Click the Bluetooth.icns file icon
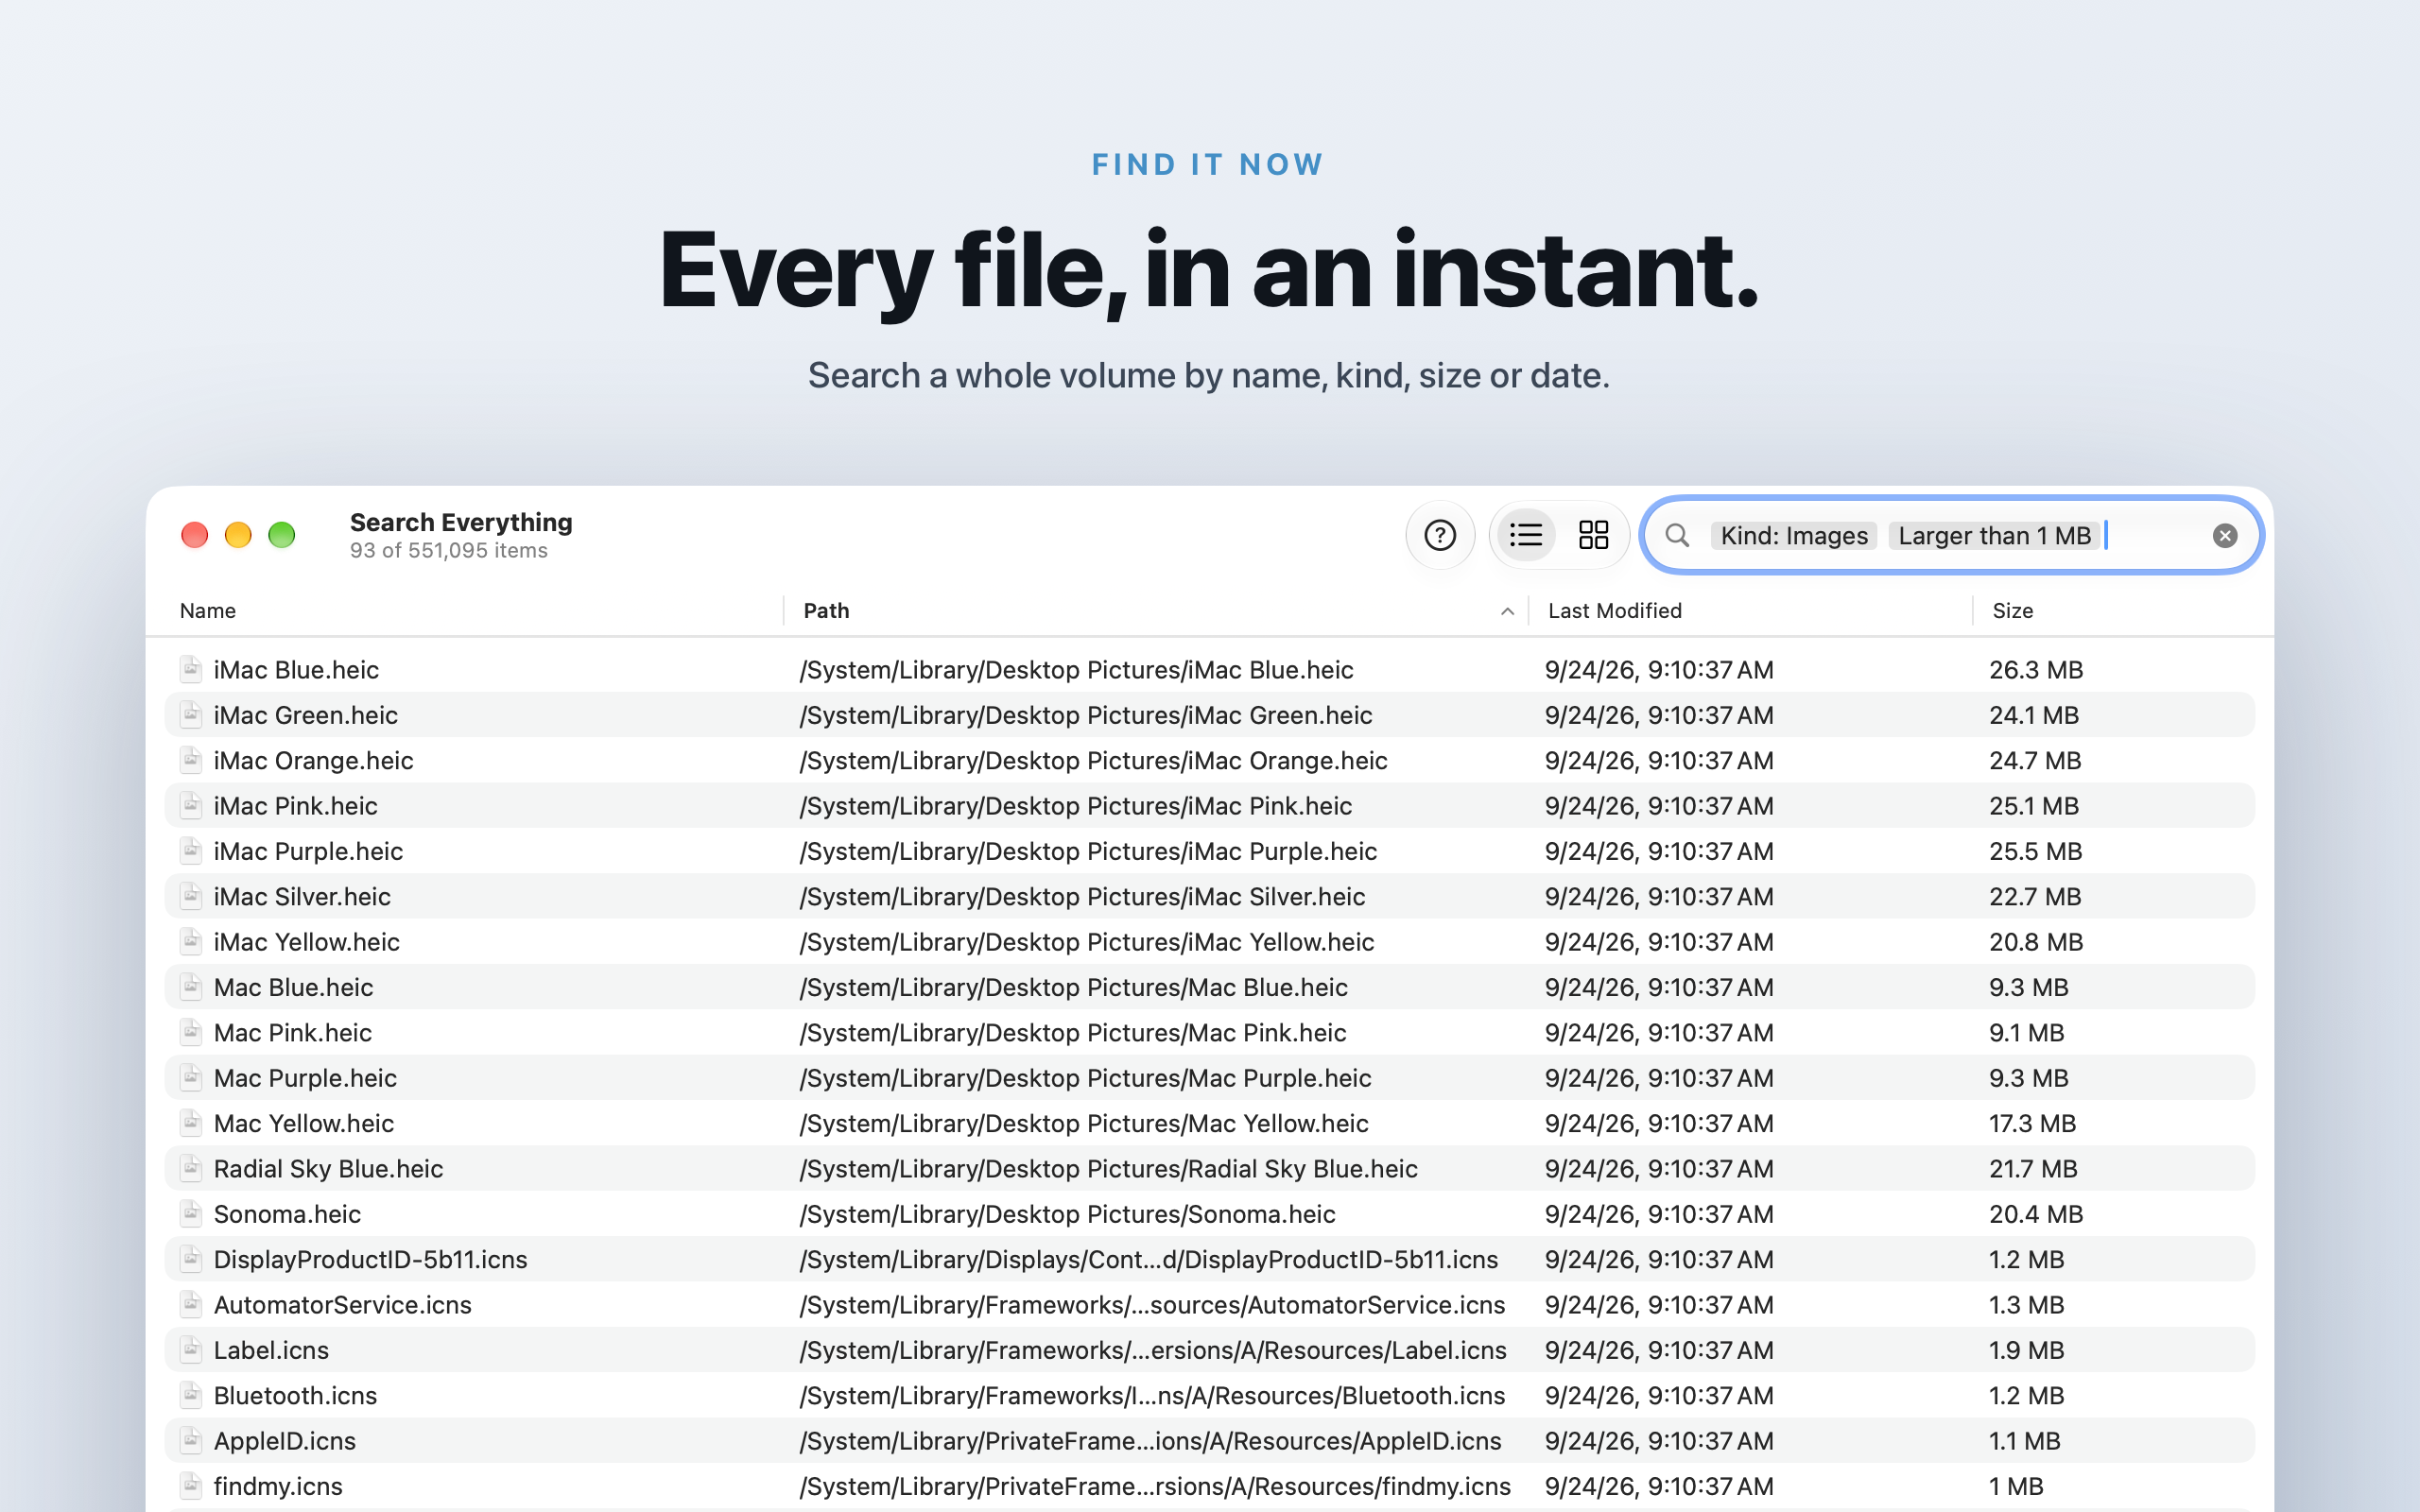The height and width of the screenshot is (1512, 2420). tap(191, 1395)
